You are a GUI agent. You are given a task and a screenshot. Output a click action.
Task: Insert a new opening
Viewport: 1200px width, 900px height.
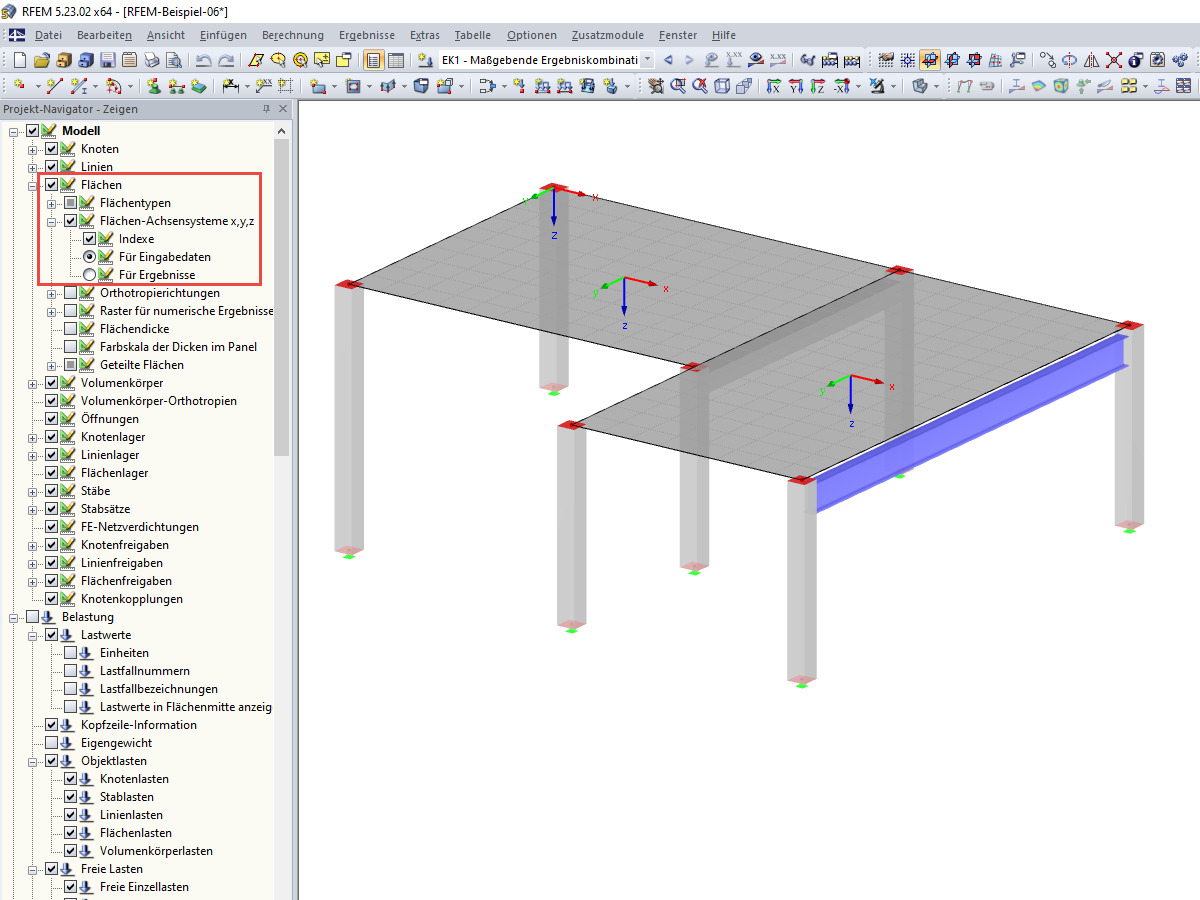click(353, 86)
